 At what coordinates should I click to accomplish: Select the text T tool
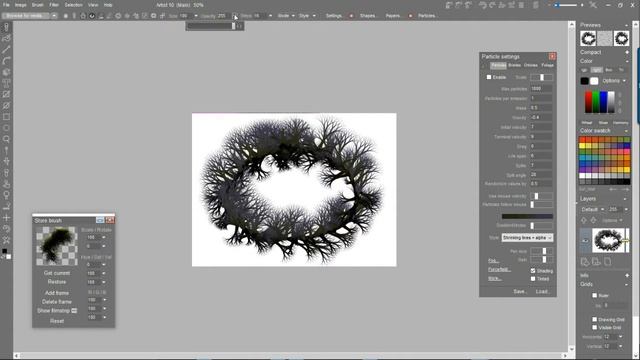pyautogui.click(x=6, y=84)
